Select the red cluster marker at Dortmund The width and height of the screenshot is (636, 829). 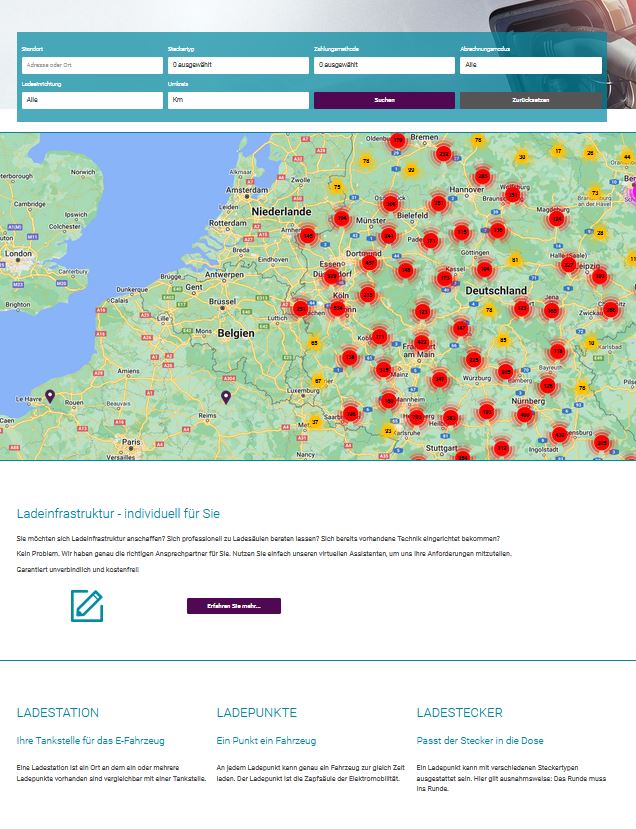(x=370, y=262)
